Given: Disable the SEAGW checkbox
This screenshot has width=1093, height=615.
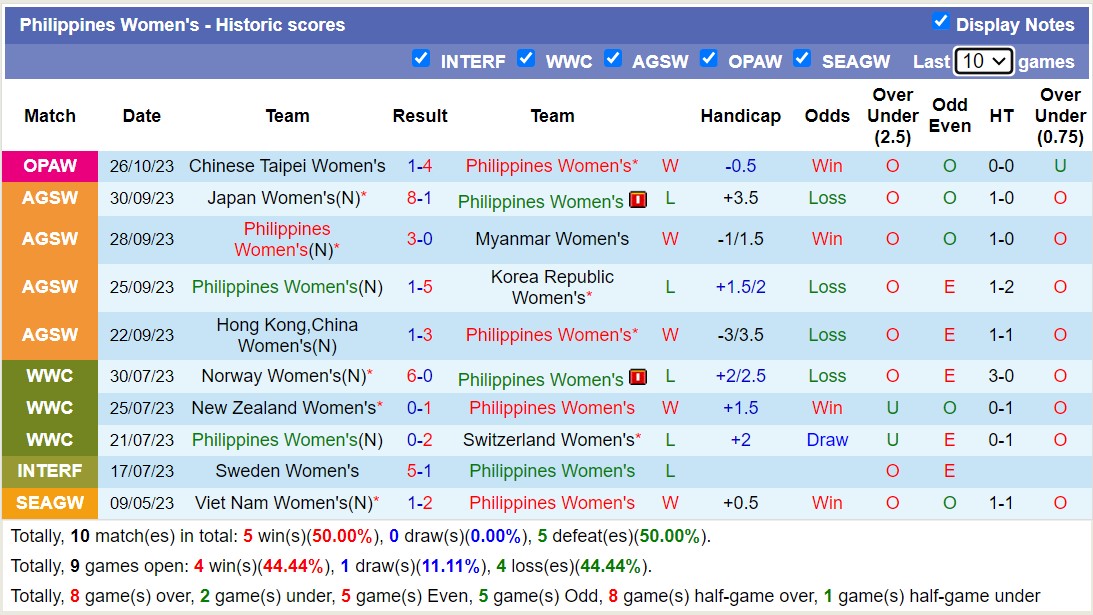Looking at the screenshot, I should coord(802,59).
